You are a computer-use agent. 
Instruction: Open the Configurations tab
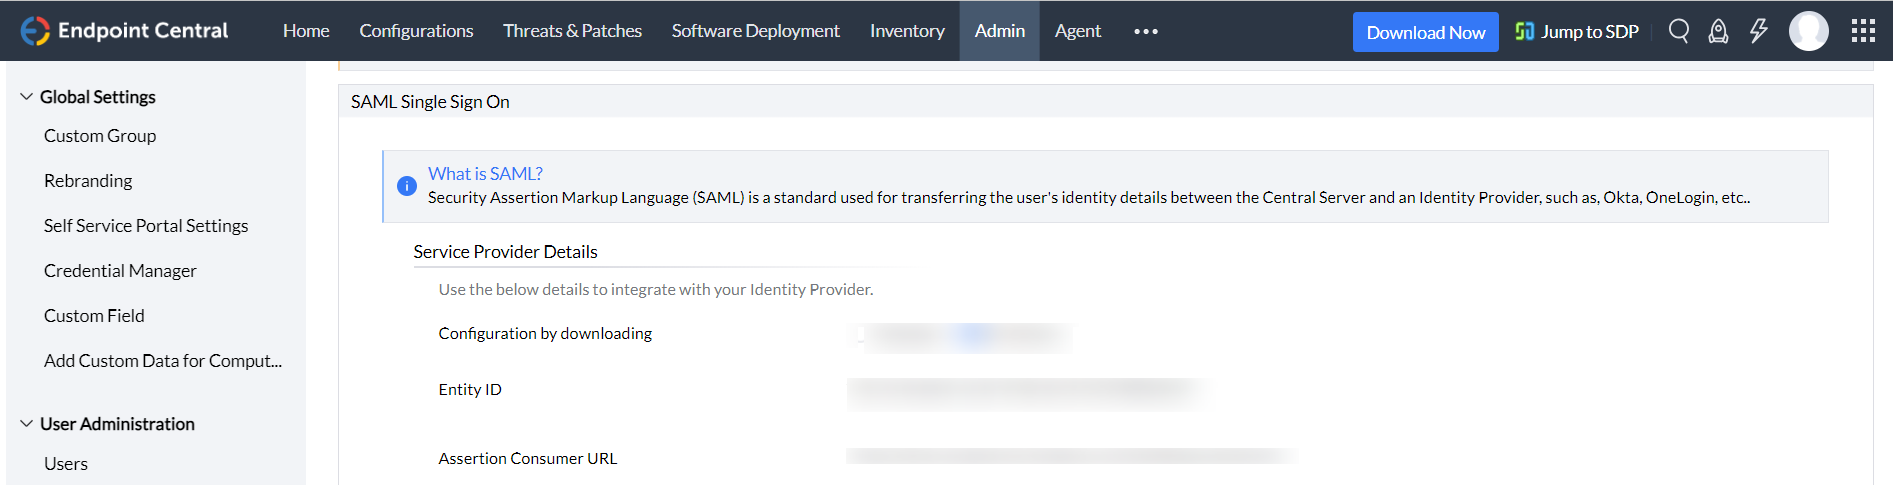(x=416, y=31)
